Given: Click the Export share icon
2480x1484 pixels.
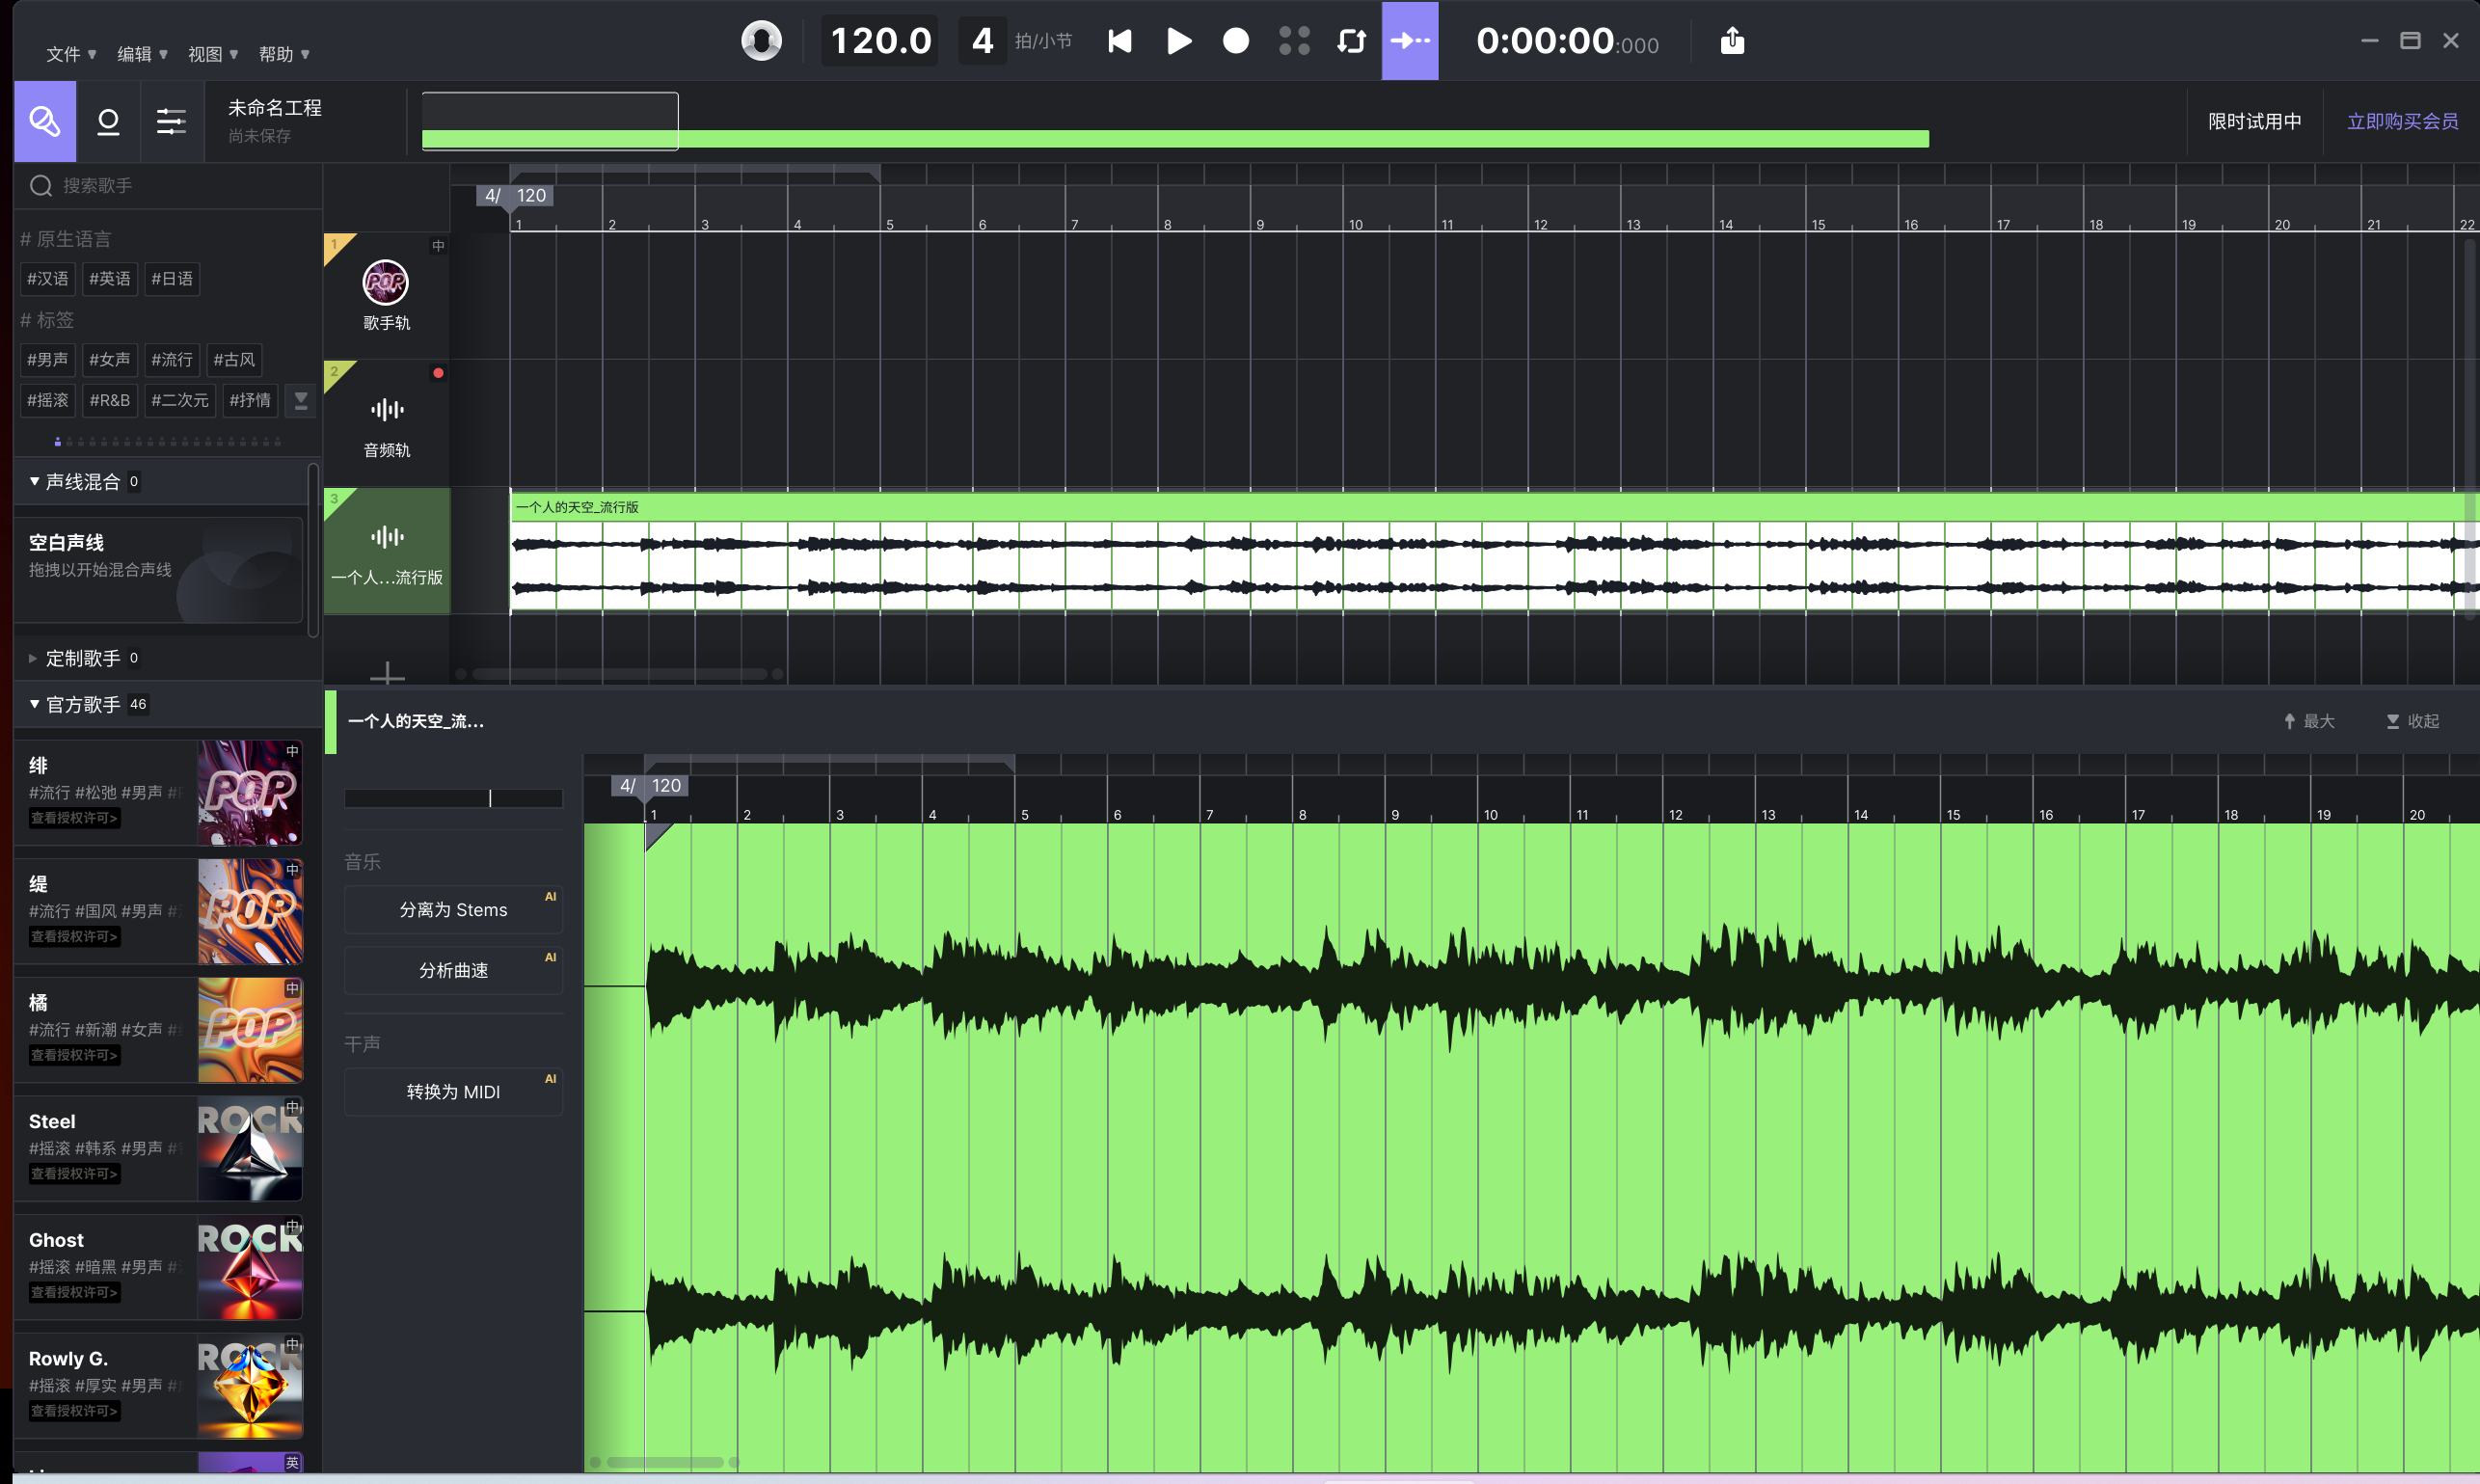Looking at the screenshot, I should 1732,41.
